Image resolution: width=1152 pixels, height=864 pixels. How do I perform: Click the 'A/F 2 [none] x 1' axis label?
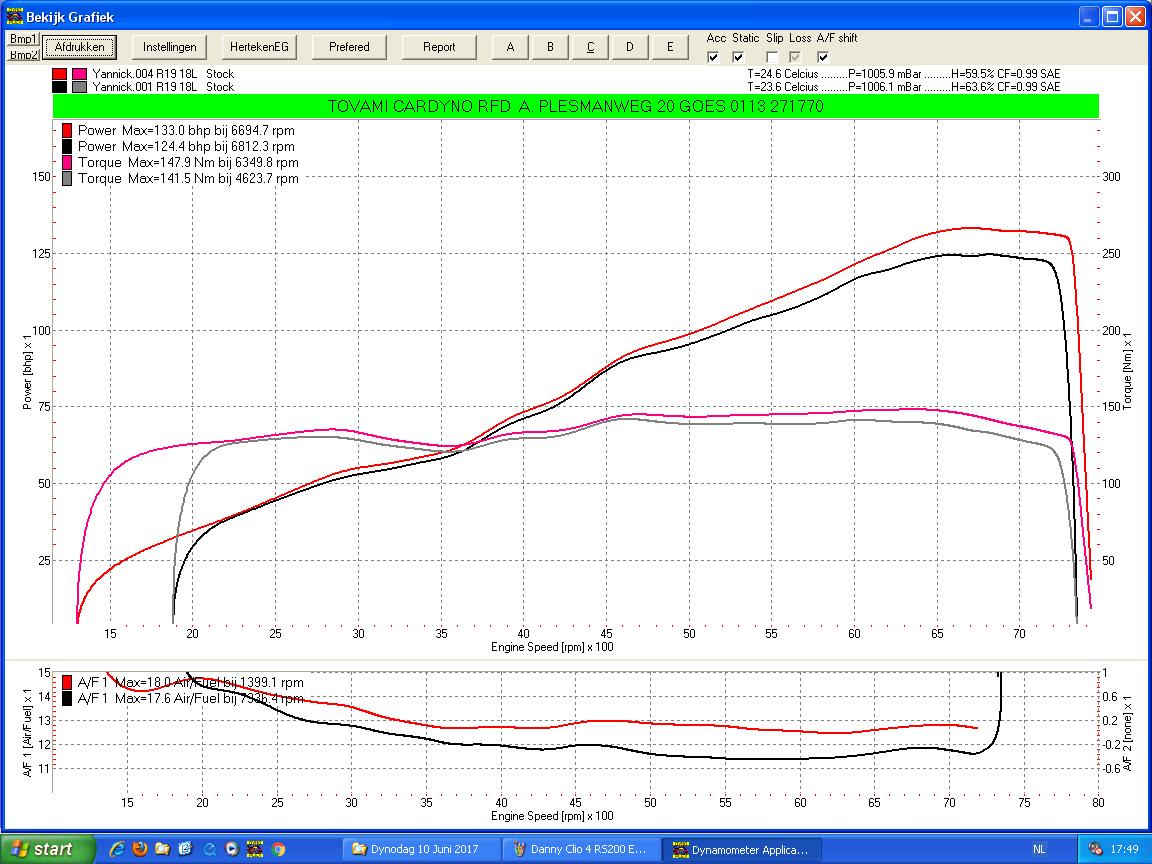coord(1128,733)
